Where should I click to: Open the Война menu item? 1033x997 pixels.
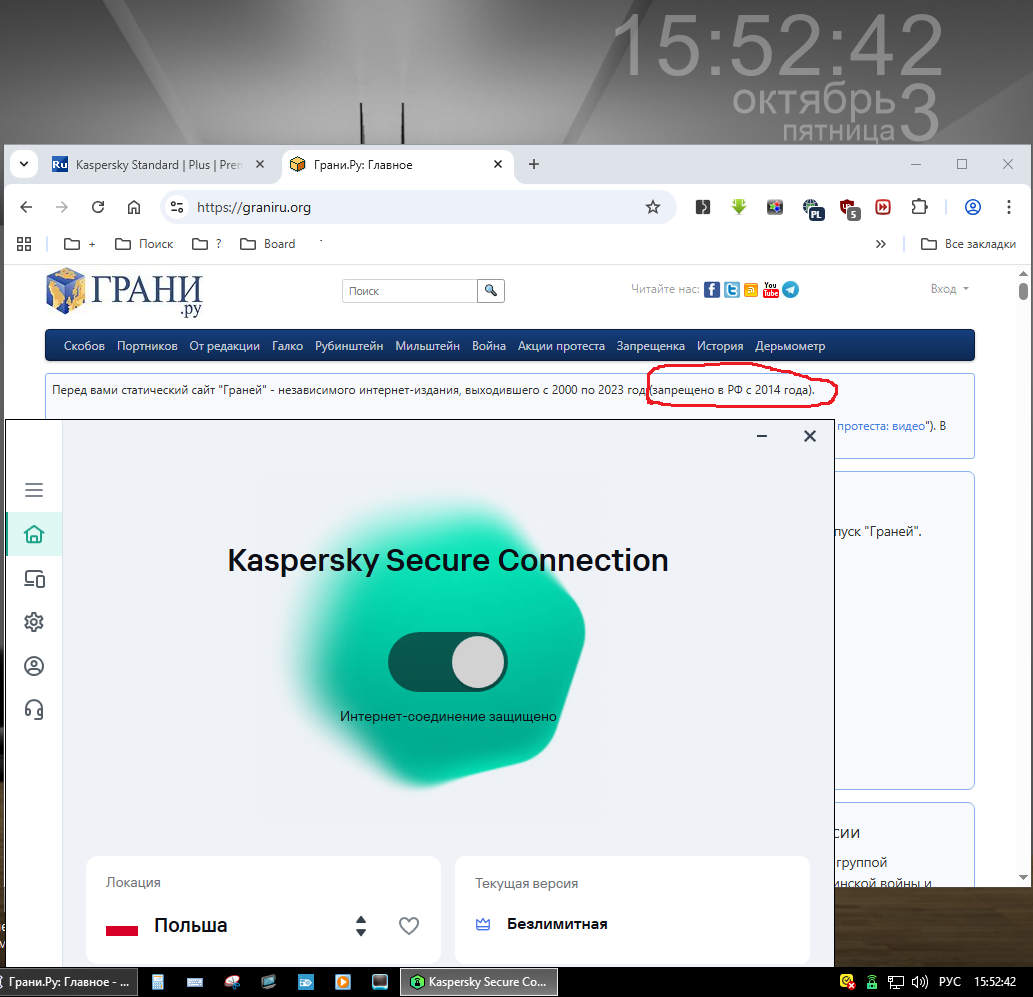click(x=489, y=346)
